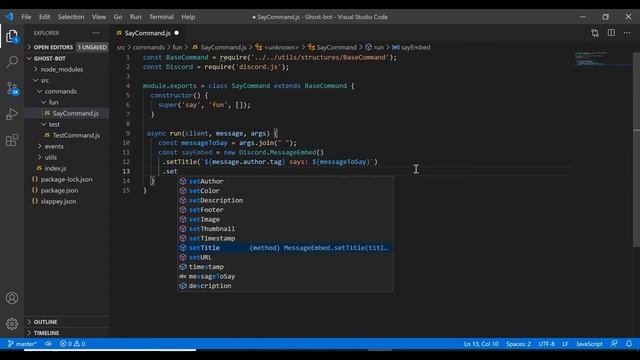Expand the utils folder
This screenshot has width=640, height=360.
tap(67, 157)
